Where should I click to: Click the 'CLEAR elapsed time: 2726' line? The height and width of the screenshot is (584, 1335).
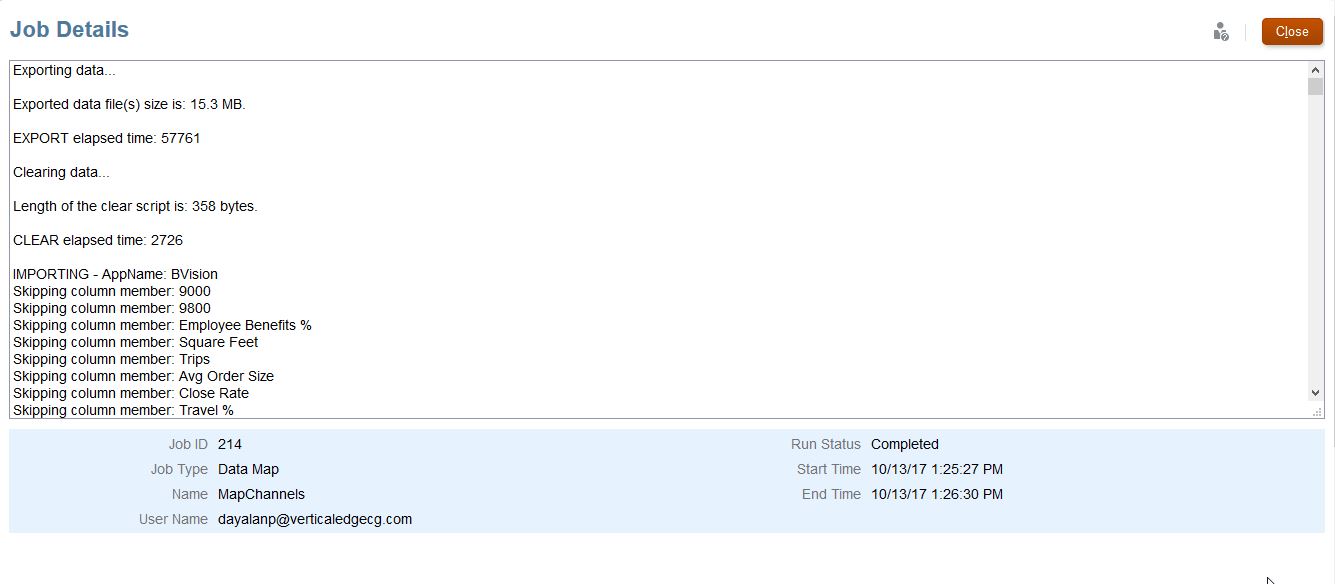tap(98, 241)
